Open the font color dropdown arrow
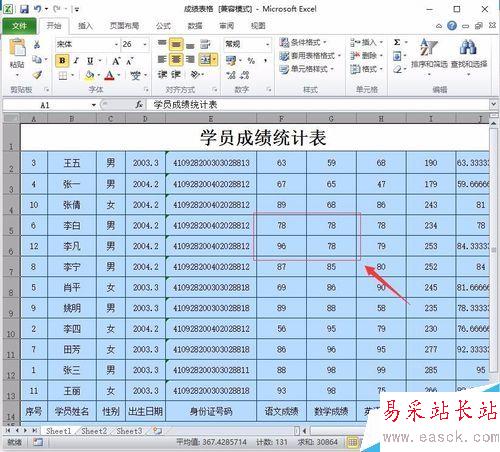500x452 pixels. pyautogui.click(x=119, y=76)
